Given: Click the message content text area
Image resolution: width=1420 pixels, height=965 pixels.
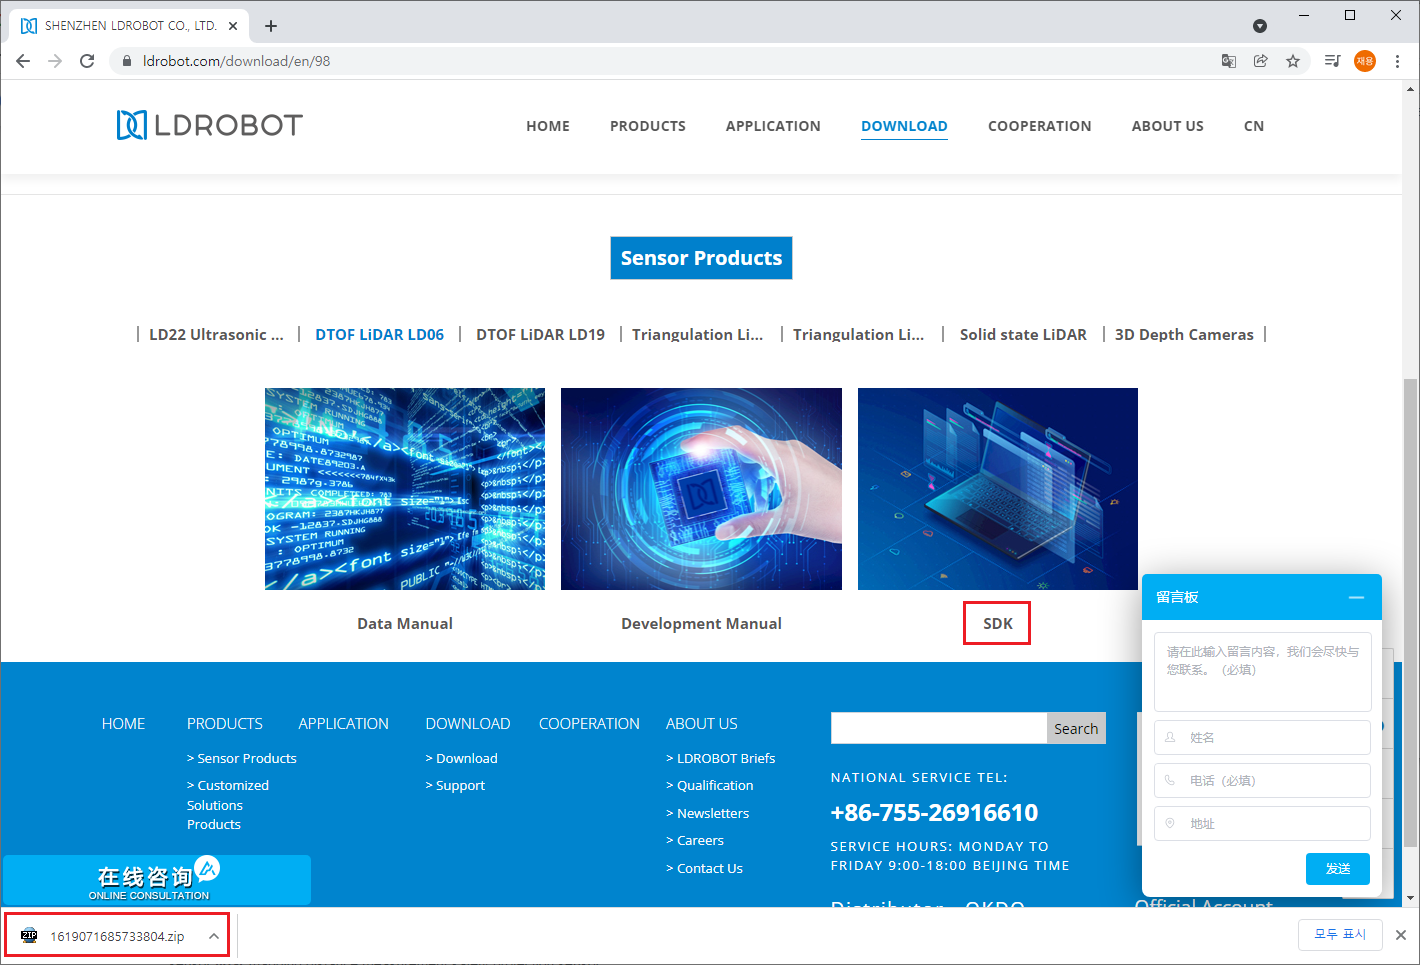Looking at the screenshot, I should 1262,671.
